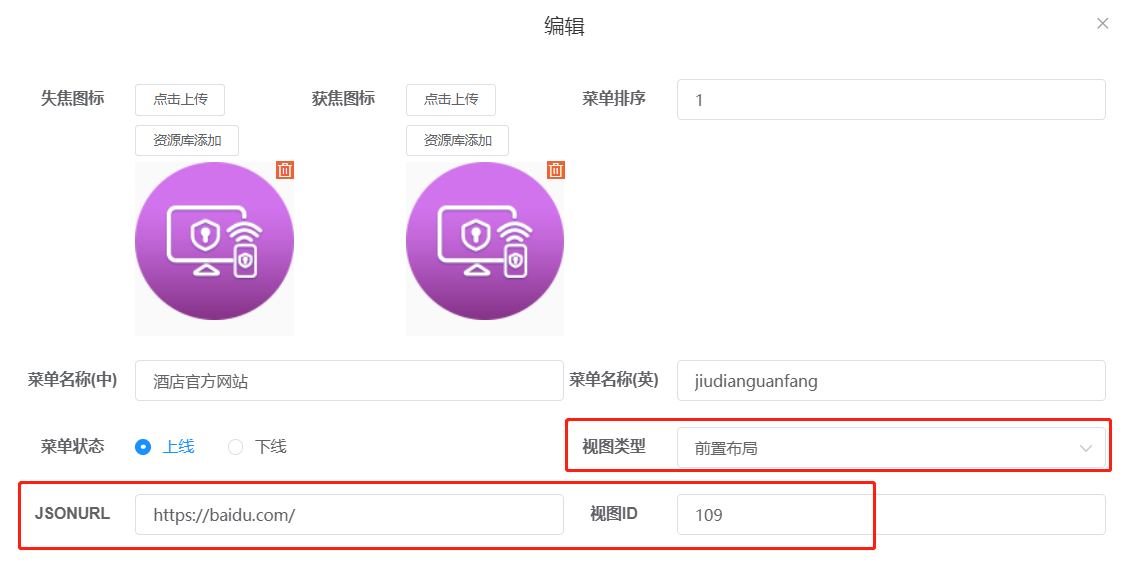Click the 菜单名称(英) text field

890,381
